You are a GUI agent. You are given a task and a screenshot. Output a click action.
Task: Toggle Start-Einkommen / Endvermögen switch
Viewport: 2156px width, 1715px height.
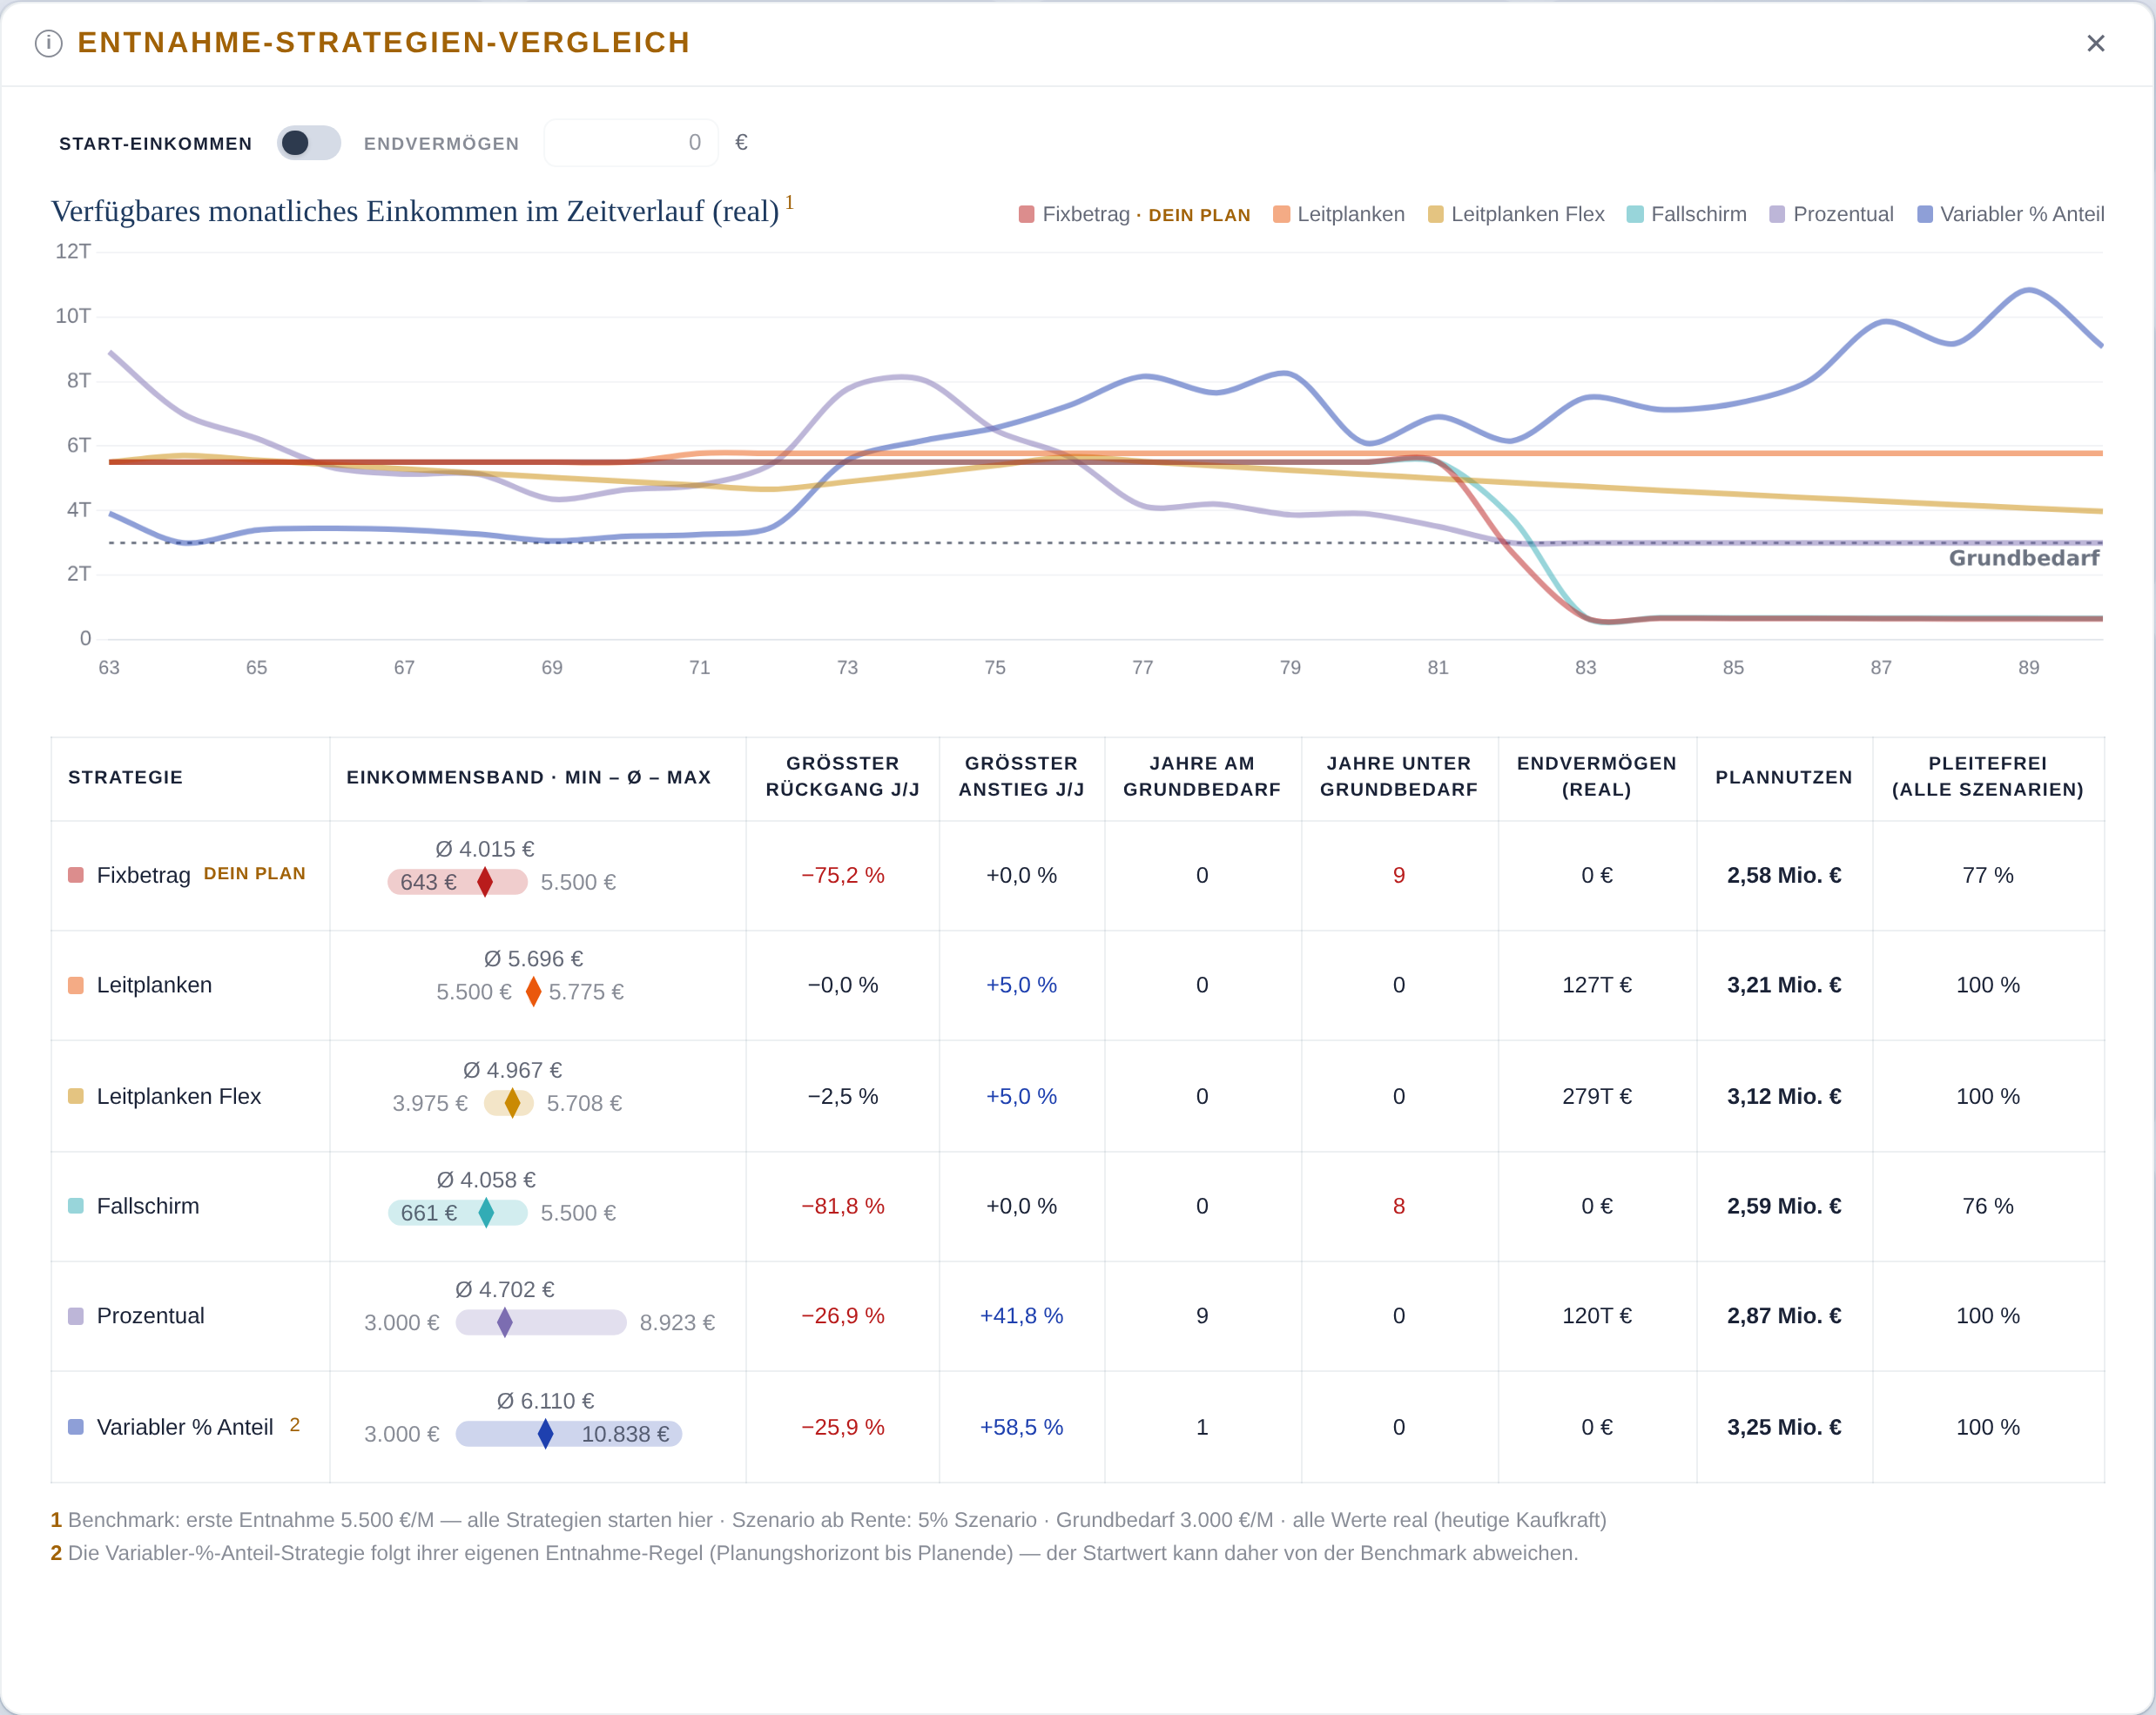pos(309,143)
